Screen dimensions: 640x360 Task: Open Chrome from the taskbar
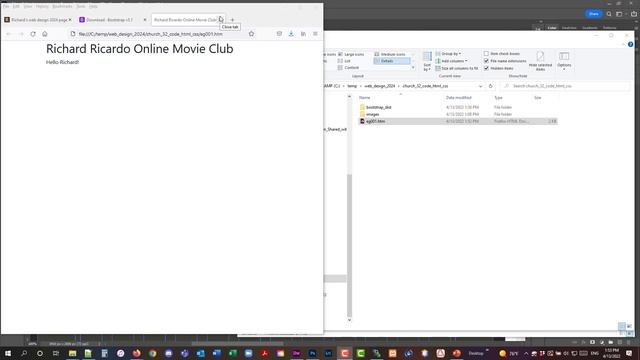pyautogui.click(x=153, y=353)
